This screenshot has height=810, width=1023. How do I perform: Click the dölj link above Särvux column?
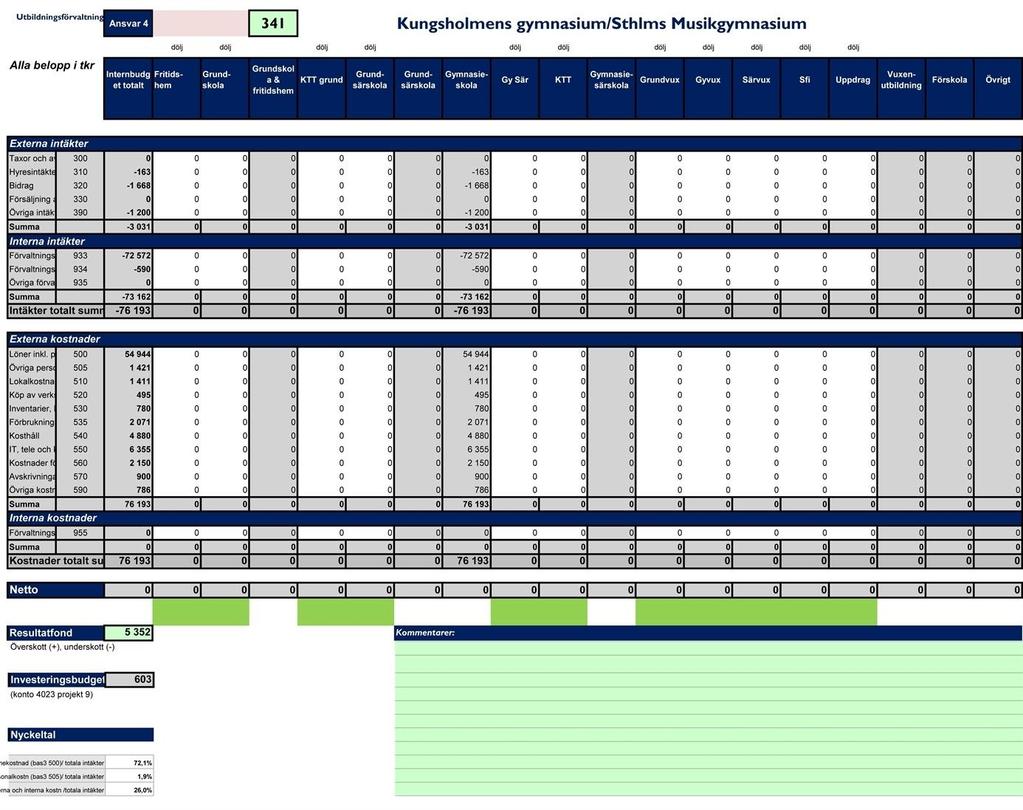(x=756, y=48)
